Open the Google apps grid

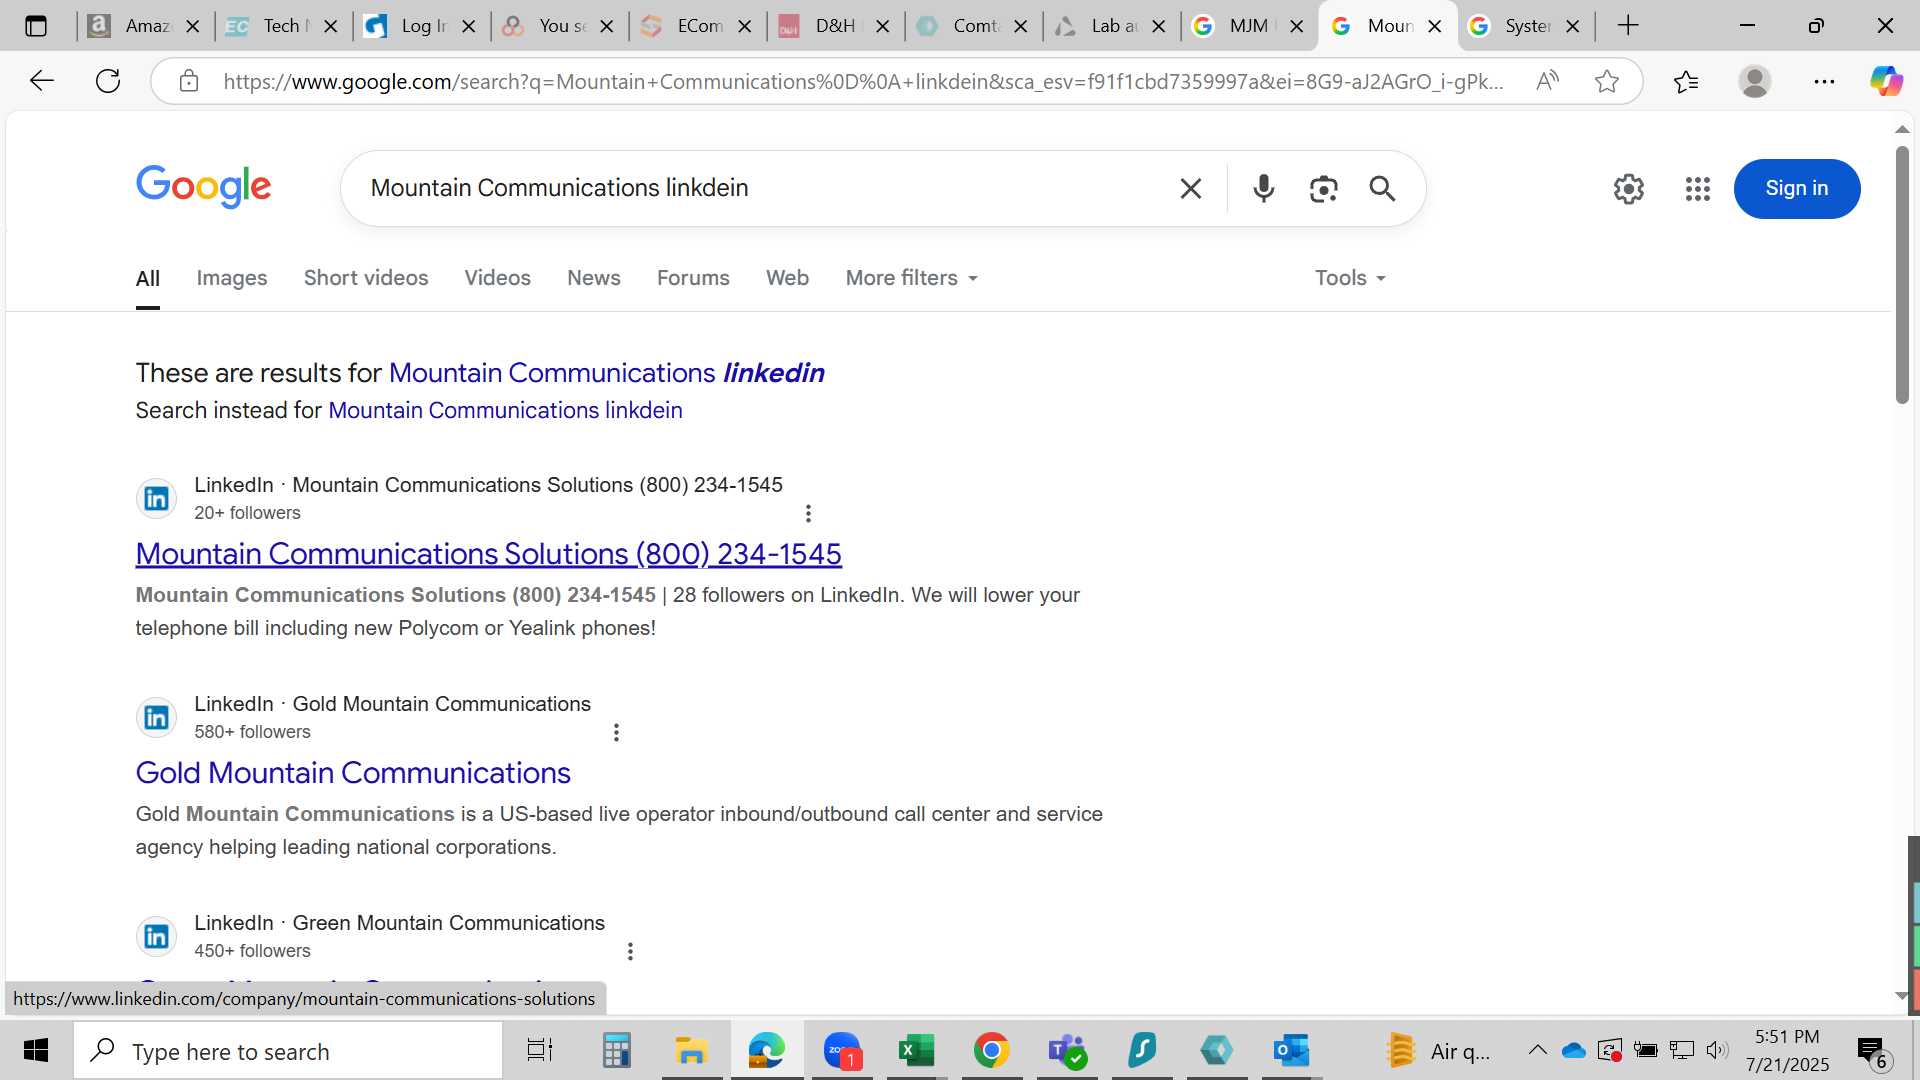[1698, 188]
